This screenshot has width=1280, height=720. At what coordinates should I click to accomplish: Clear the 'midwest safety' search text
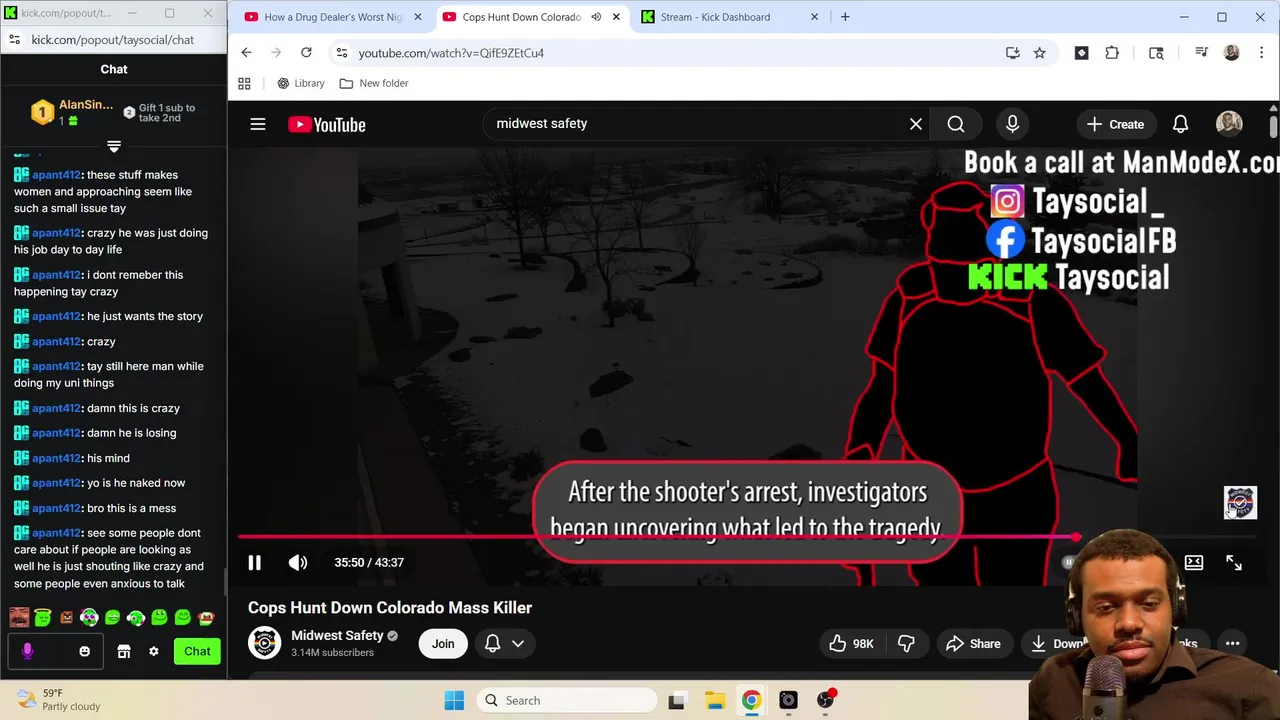coord(915,124)
